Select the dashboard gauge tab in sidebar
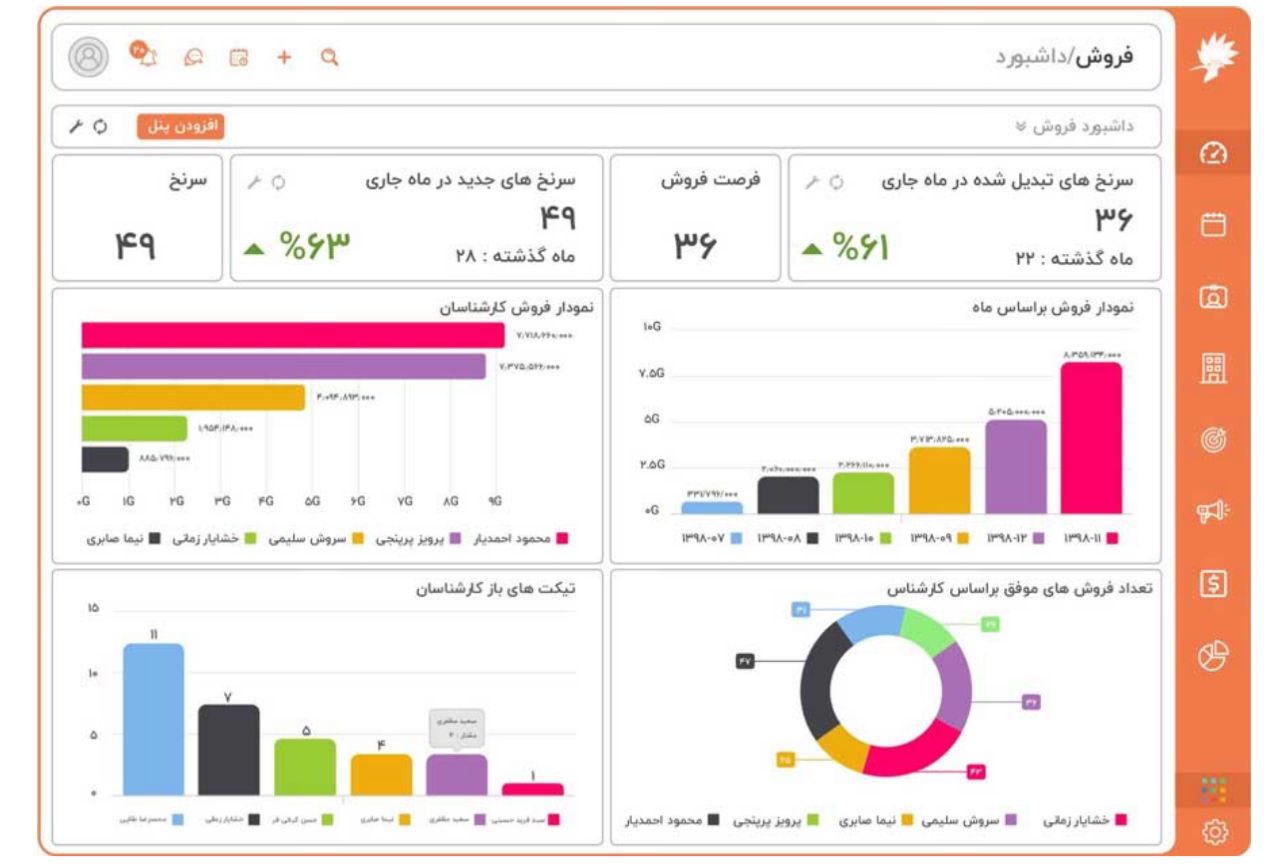Viewport: 1280px width, 867px height. pos(1213,153)
